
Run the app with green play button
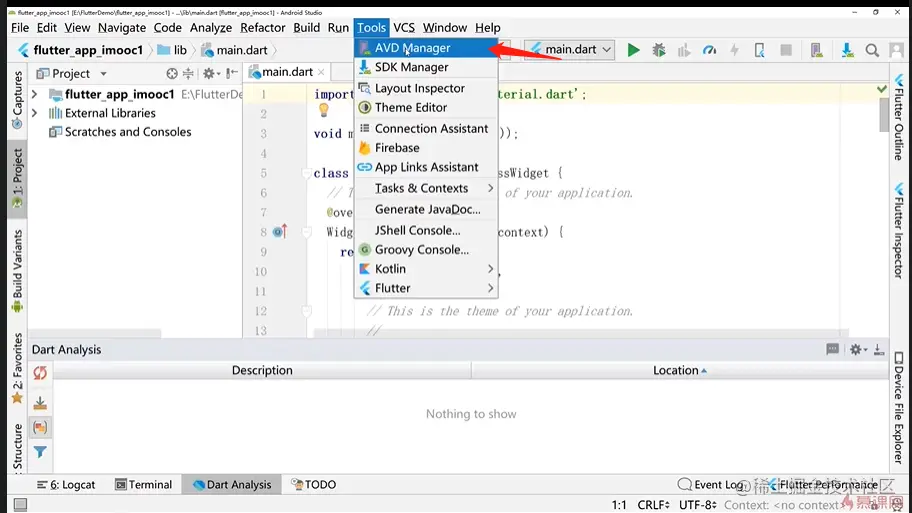tap(633, 50)
